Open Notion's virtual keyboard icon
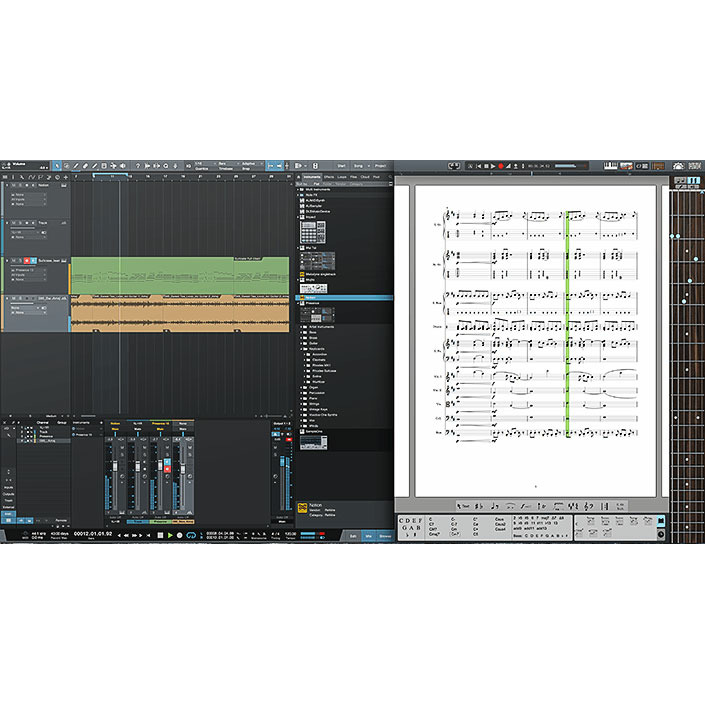The image size is (705, 705). click(613, 165)
